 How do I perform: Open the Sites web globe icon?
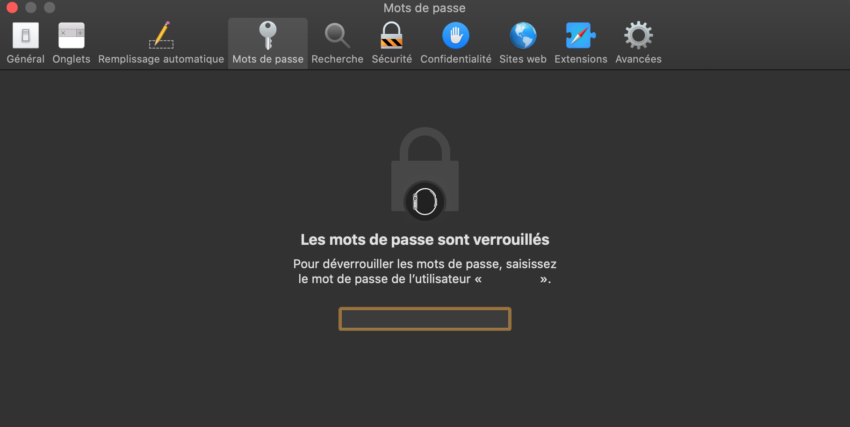(523, 36)
